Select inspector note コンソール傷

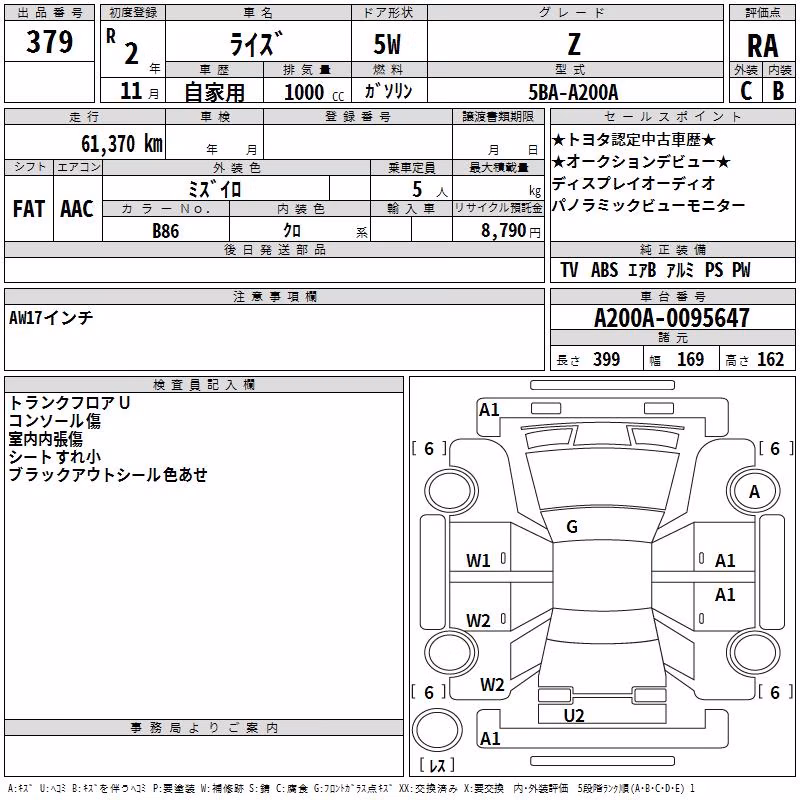(55, 421)
